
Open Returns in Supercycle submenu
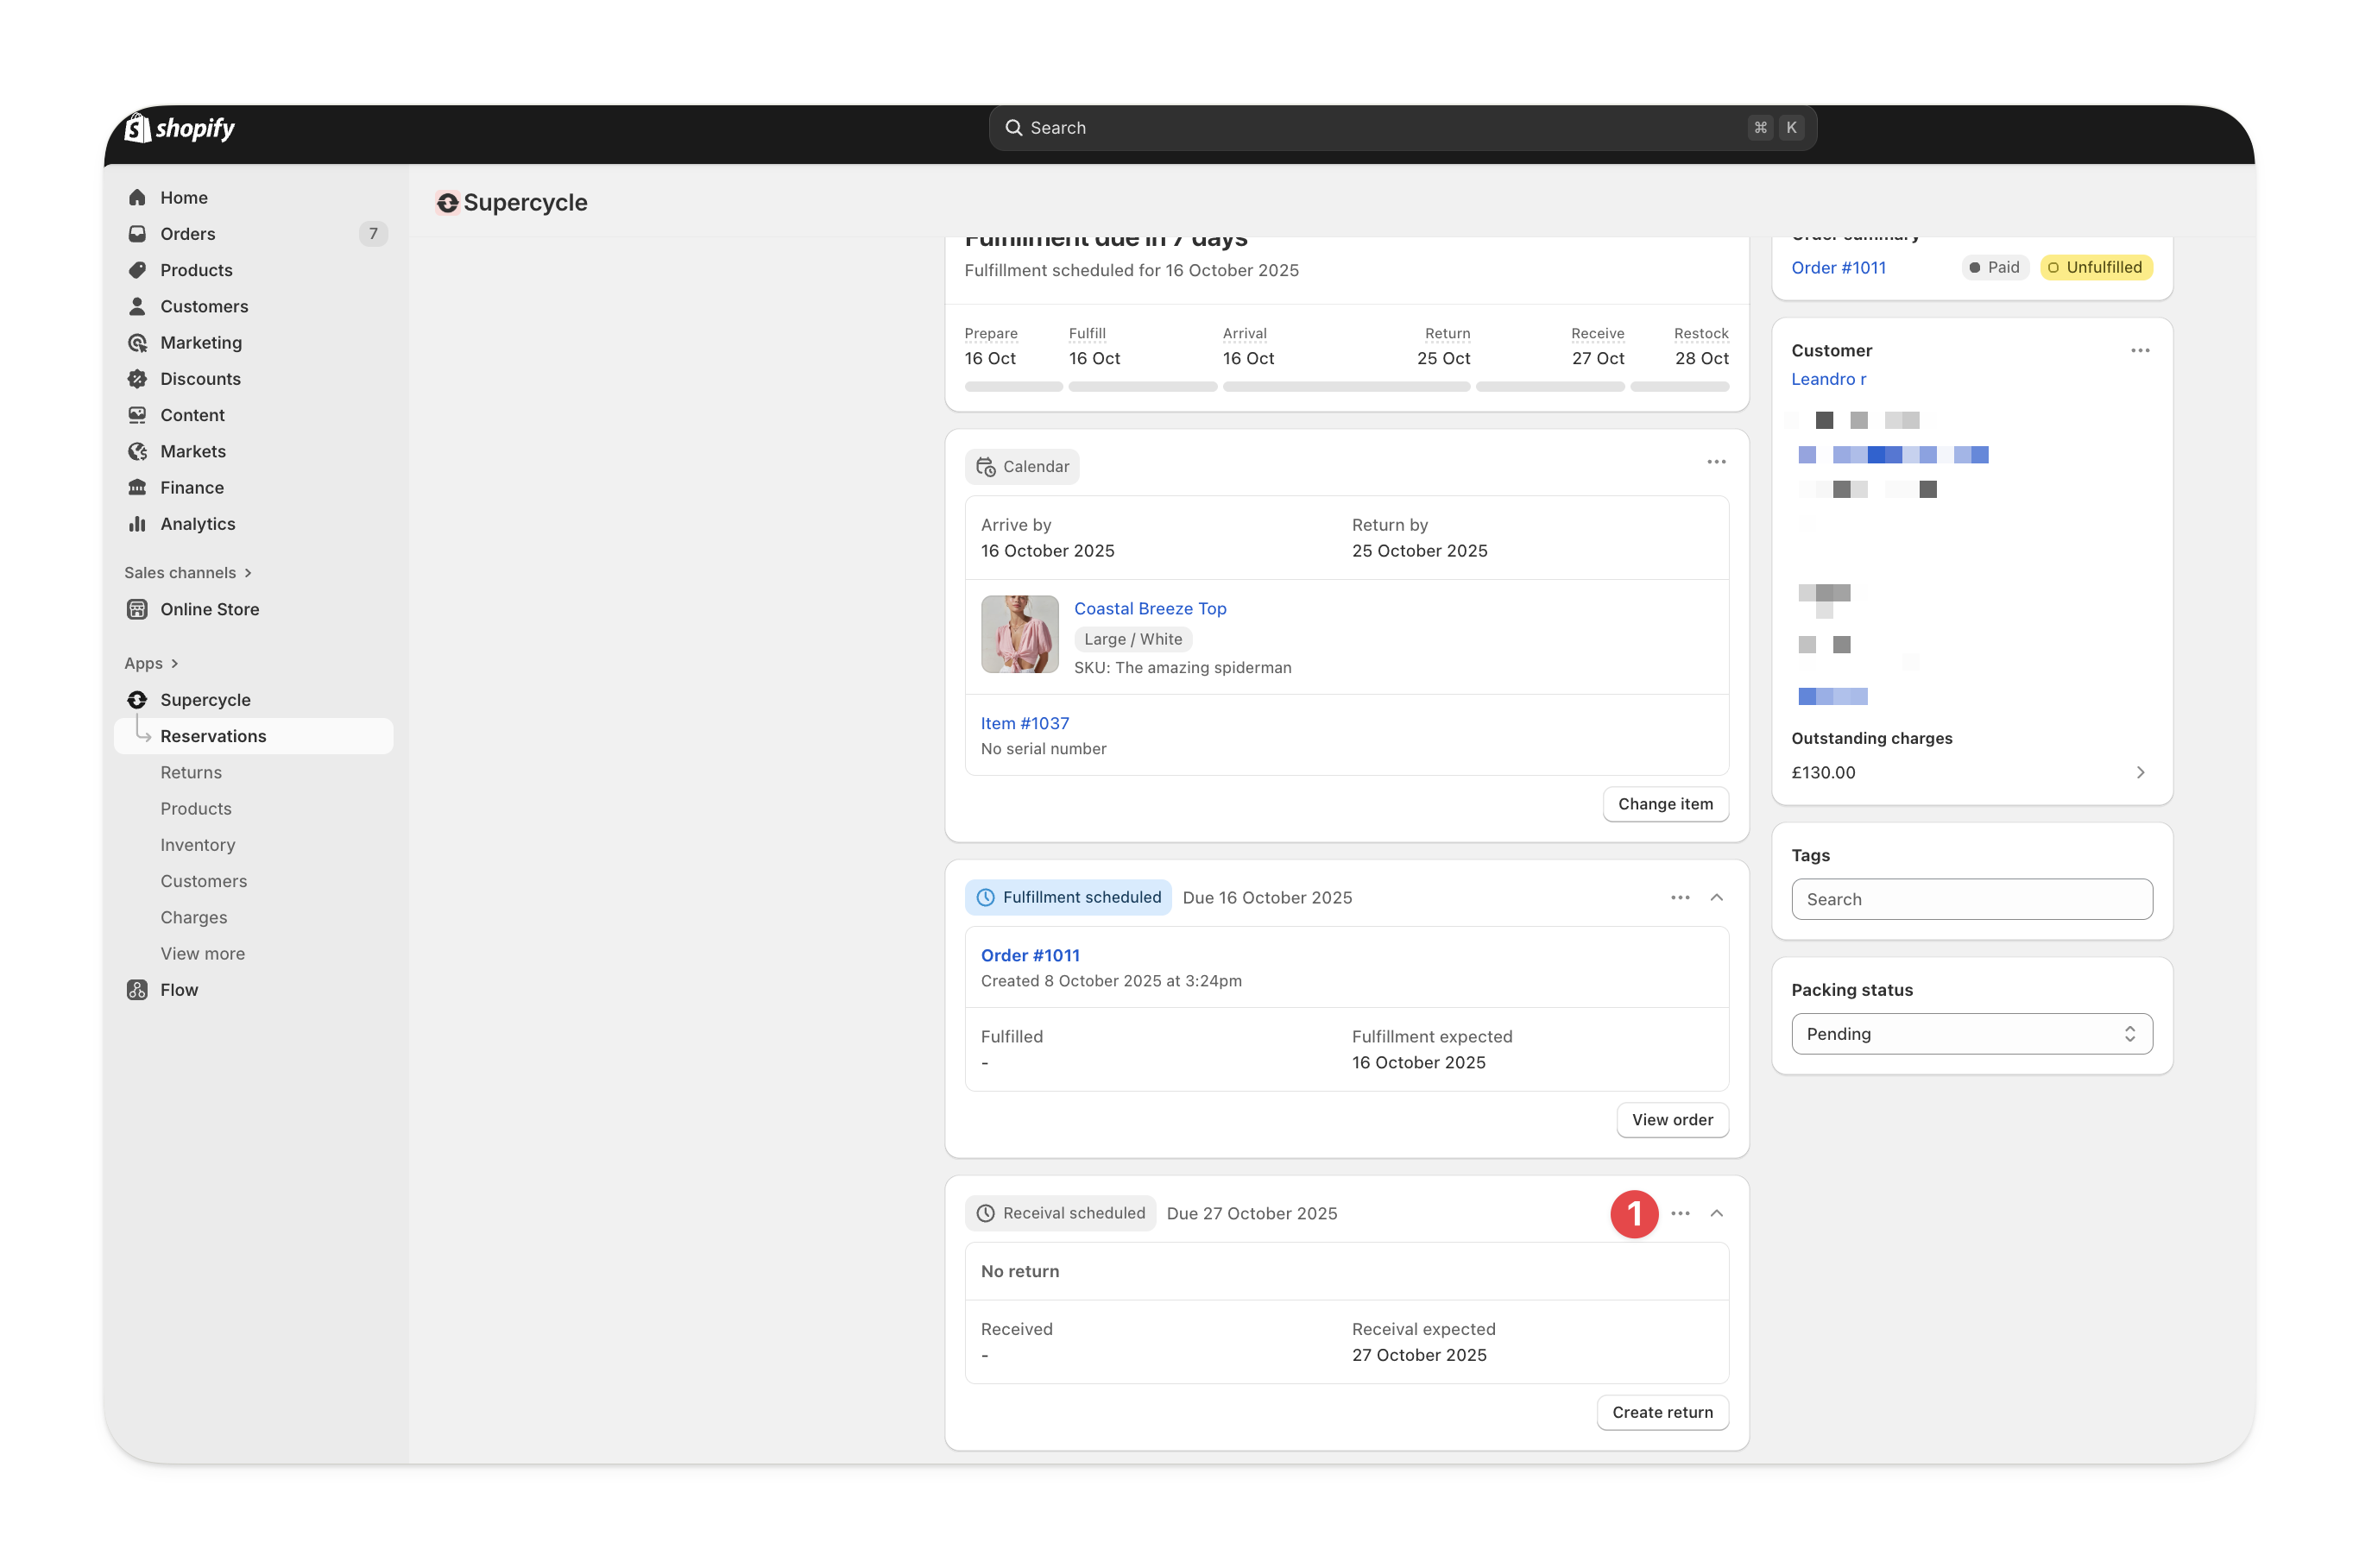point(191,772)
